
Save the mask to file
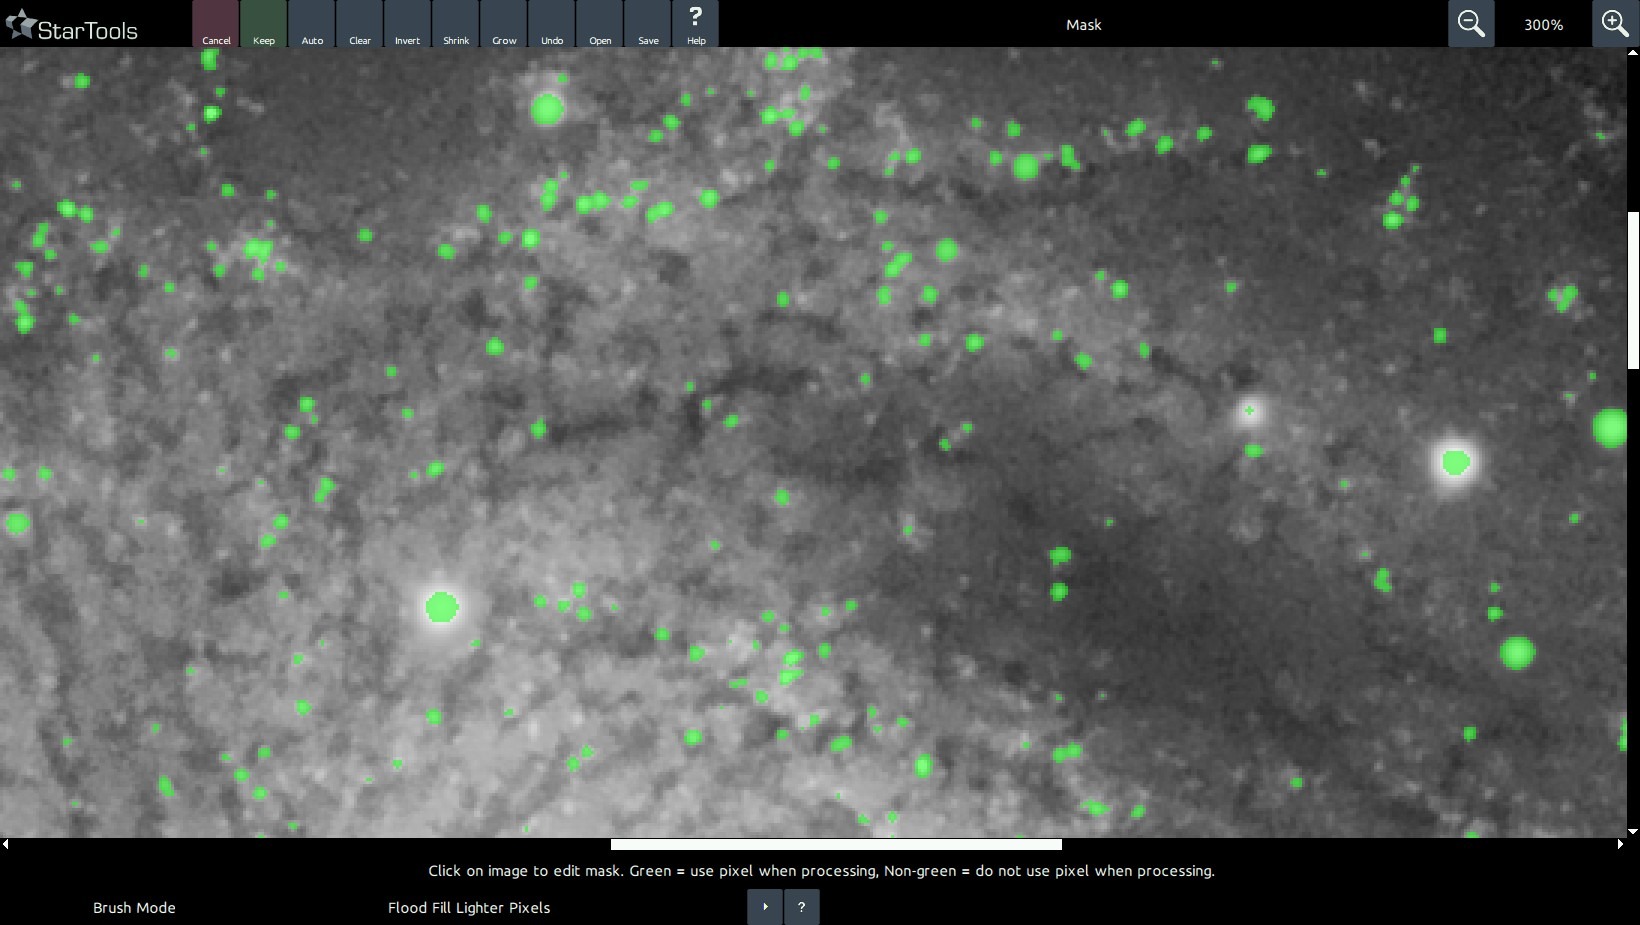point(648,24)
